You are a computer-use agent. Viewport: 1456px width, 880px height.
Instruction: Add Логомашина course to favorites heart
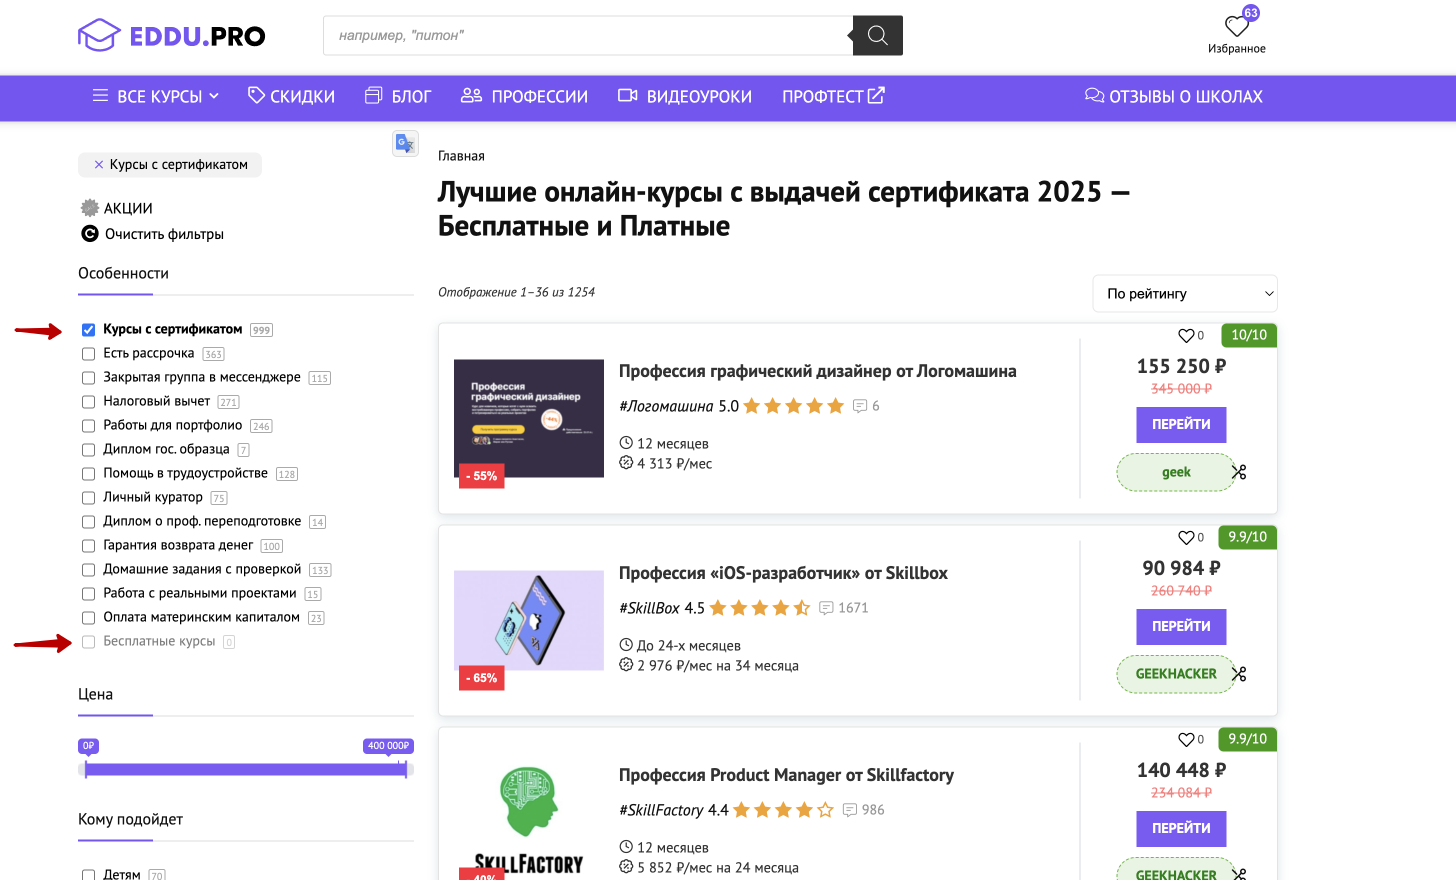1186,336
